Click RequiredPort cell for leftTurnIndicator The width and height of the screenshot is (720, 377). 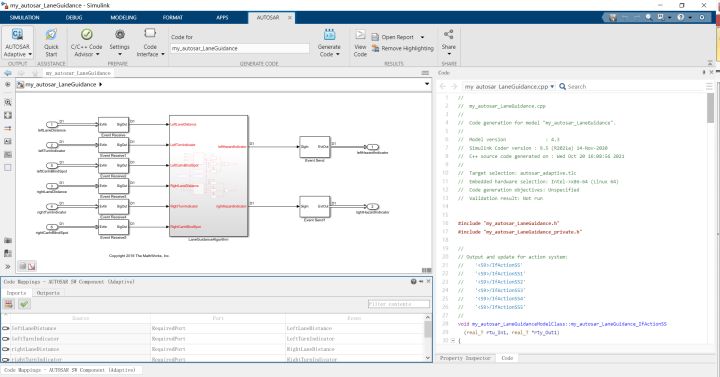pos(218,339)
